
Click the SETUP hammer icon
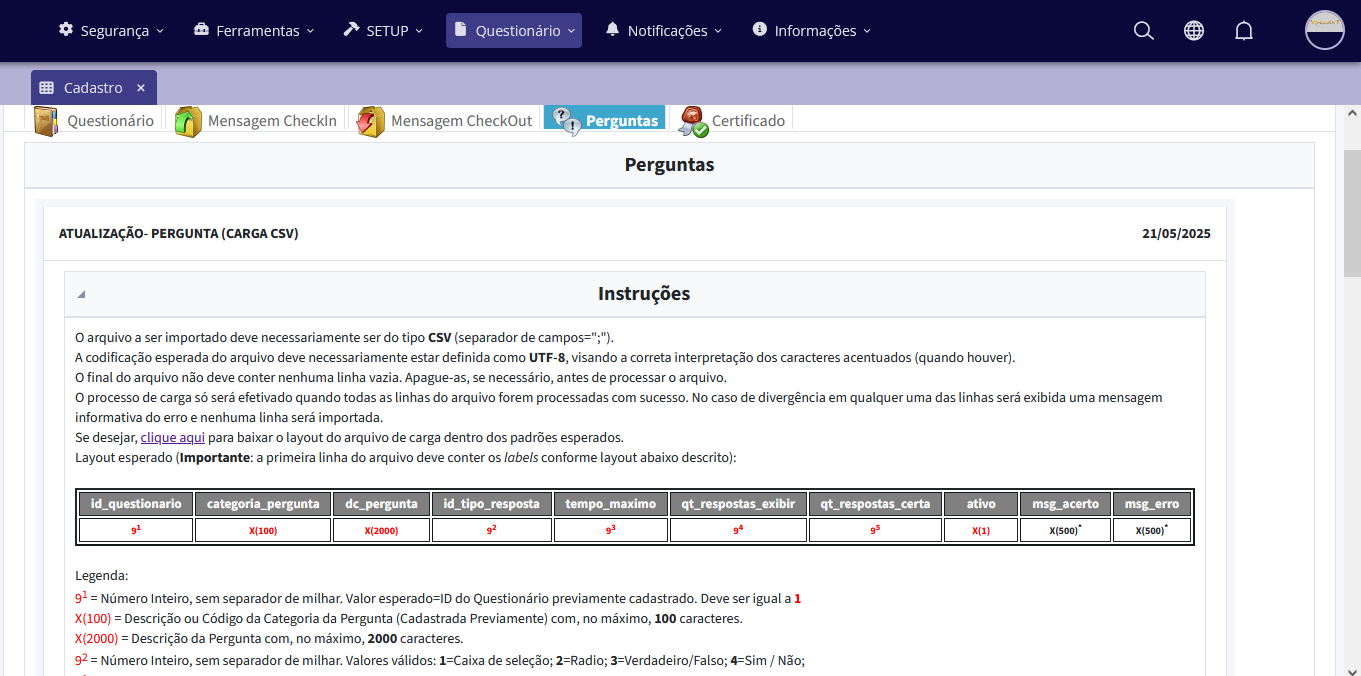[x=351, y=30]
